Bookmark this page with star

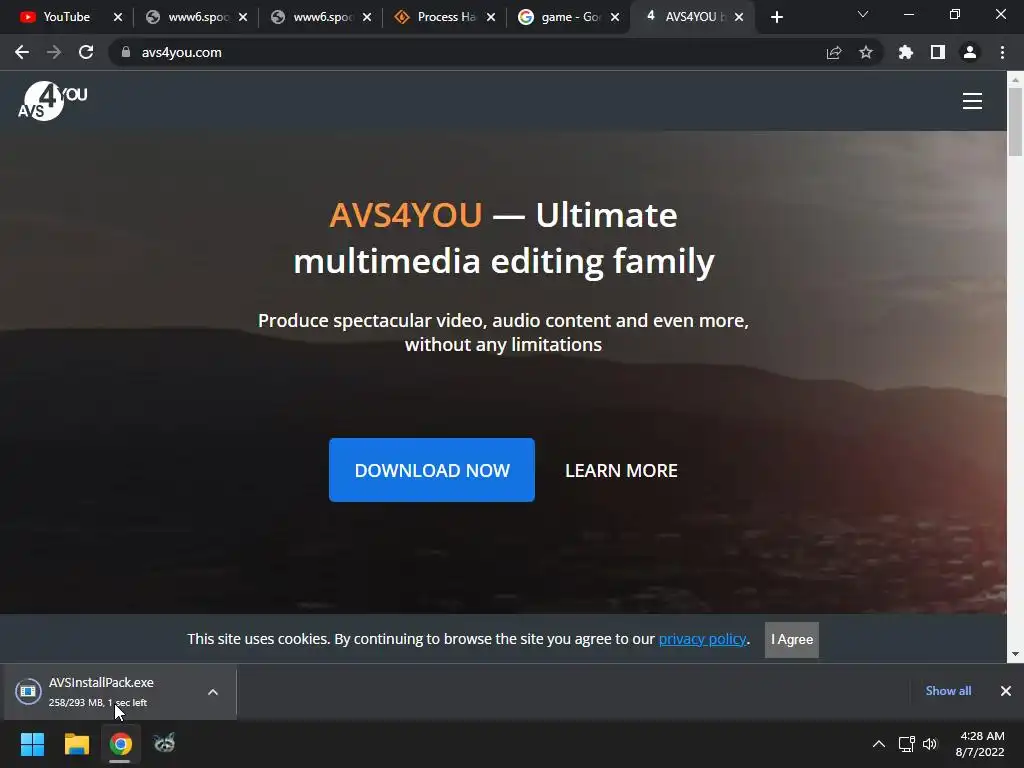pyautogui.click(x=866, y=52)
